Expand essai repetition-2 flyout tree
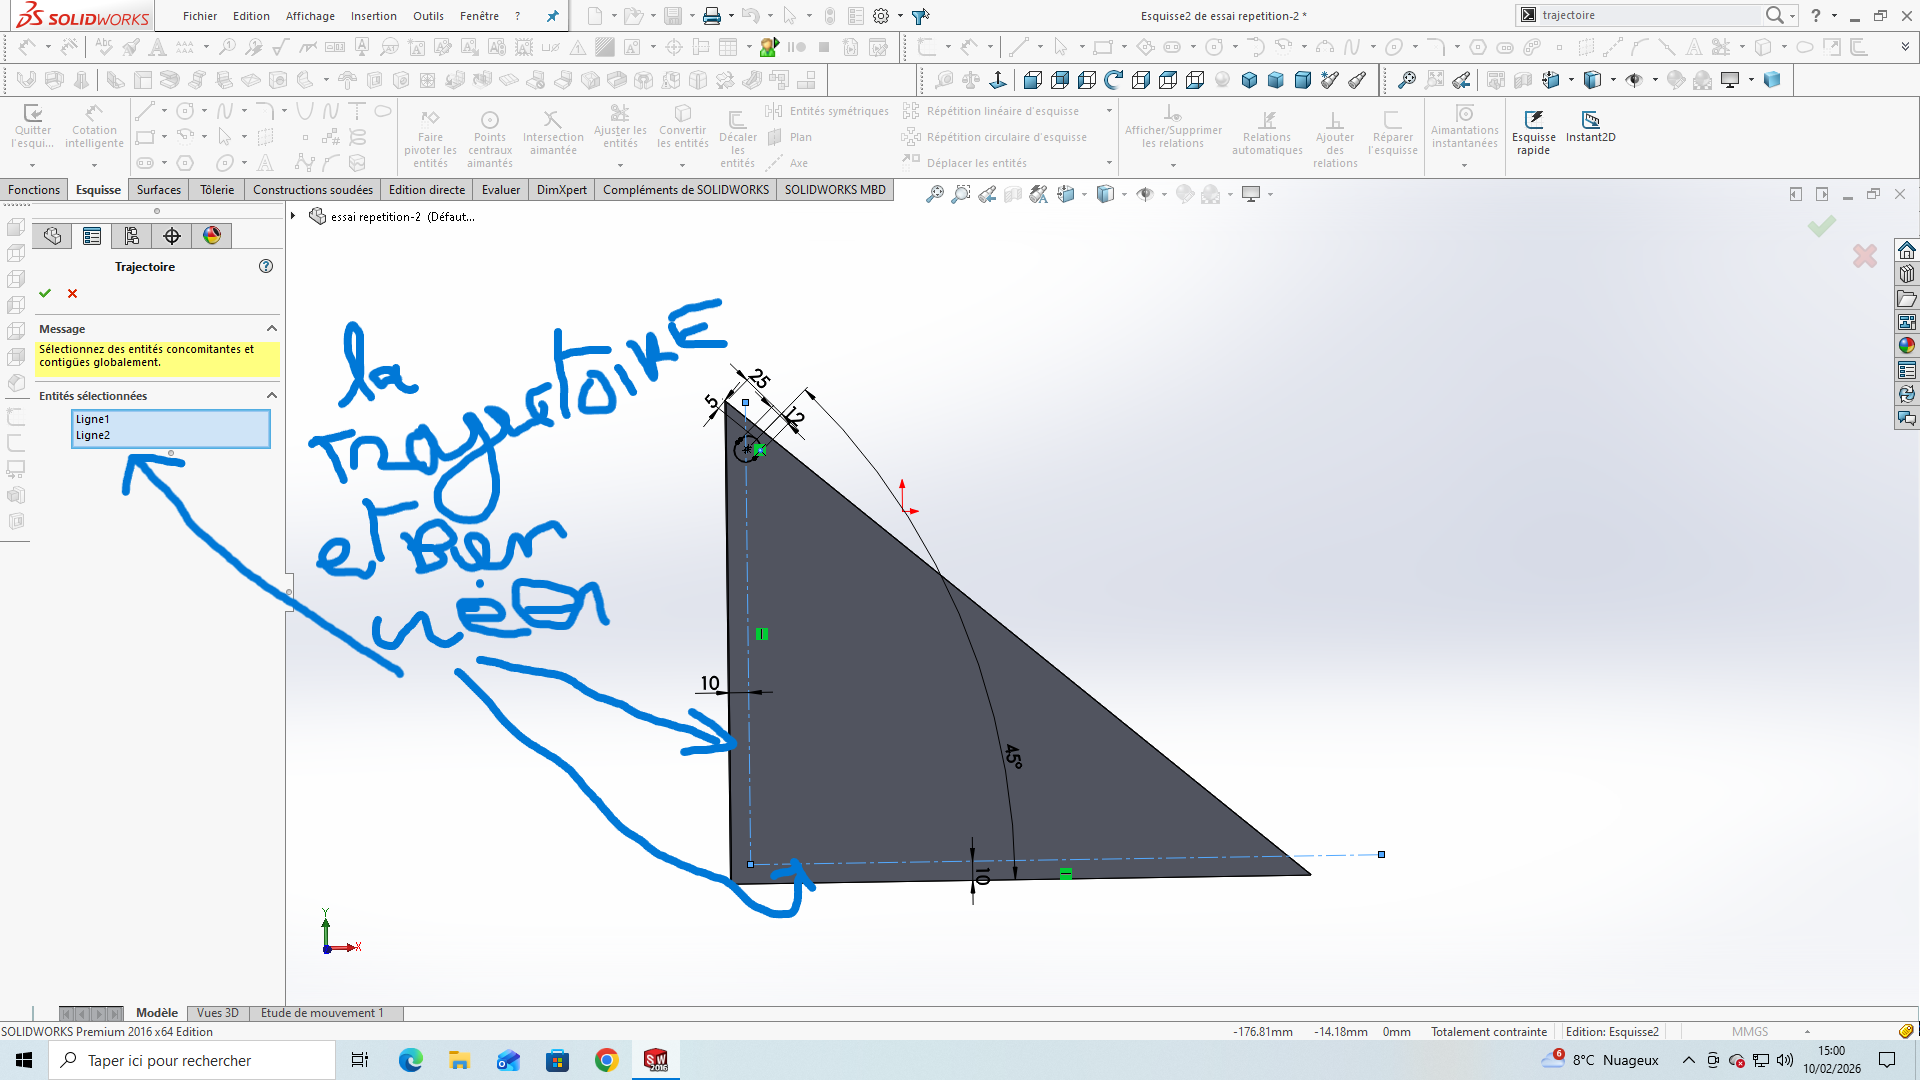 click(x=293, y=216)
